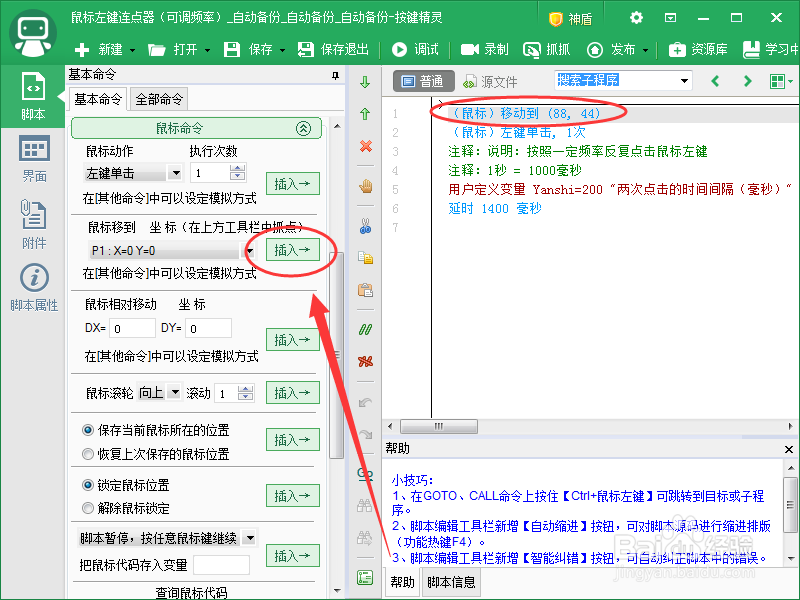Click the horizontal scrollbar thumb in script editor
This screenshot has width=800, height=600.
pyautogui.click(x=439, y=426)
